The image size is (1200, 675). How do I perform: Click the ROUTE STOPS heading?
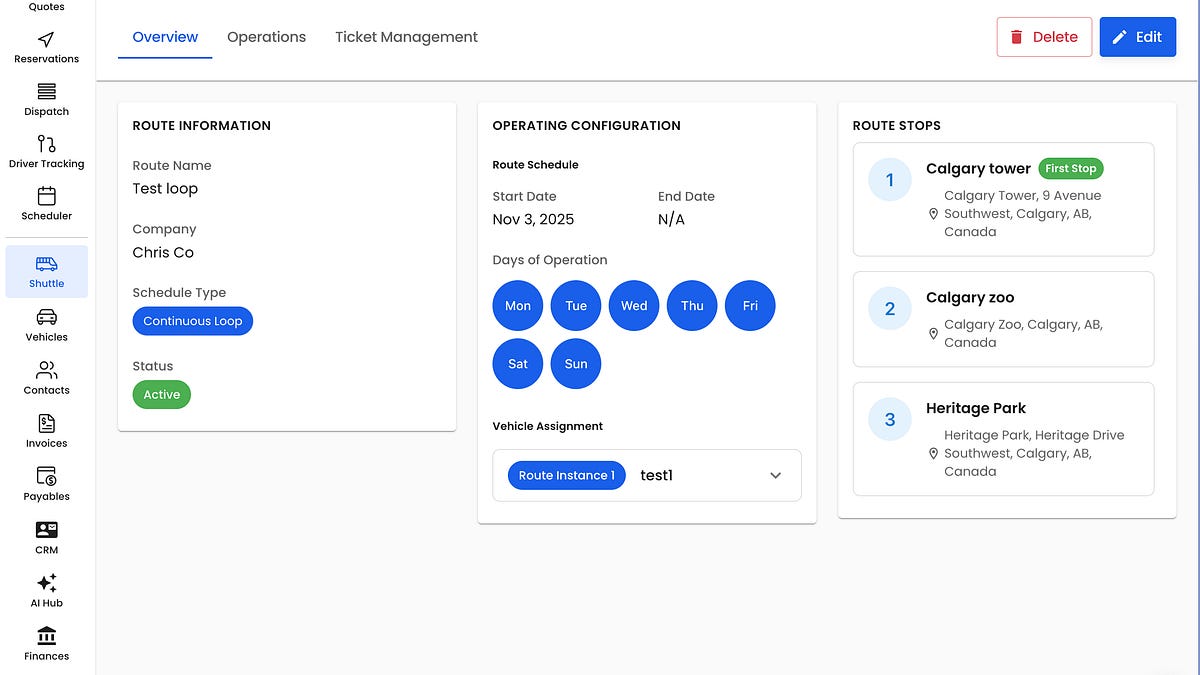(x=897, y=125)
